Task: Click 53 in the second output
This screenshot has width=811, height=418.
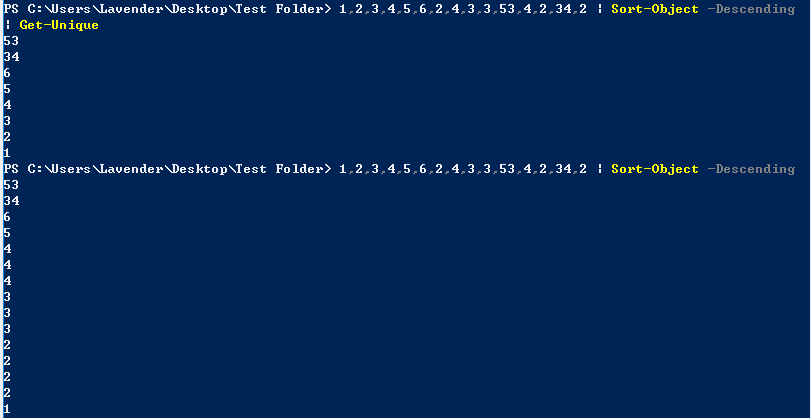Action: pyautogui.click(x=11, y=185)
